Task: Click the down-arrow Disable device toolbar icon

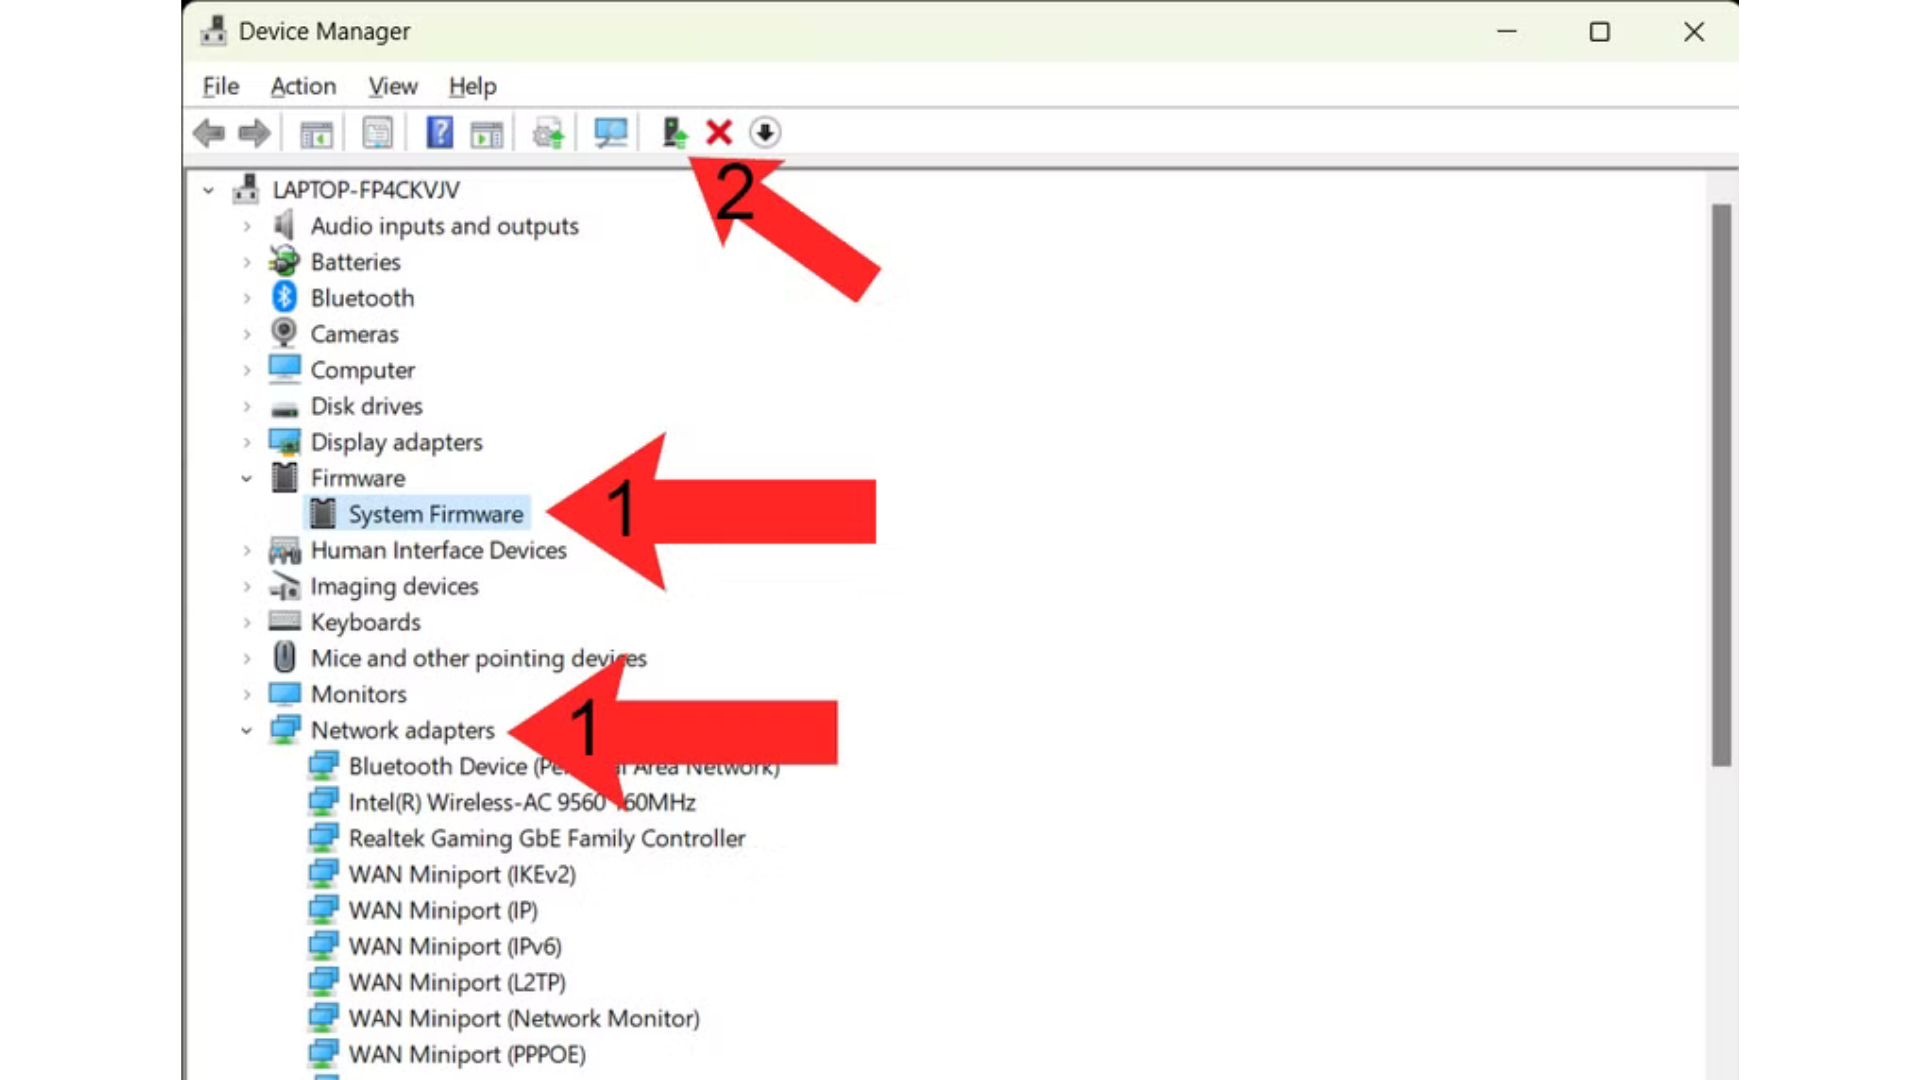Action: (x=765, y=133)
